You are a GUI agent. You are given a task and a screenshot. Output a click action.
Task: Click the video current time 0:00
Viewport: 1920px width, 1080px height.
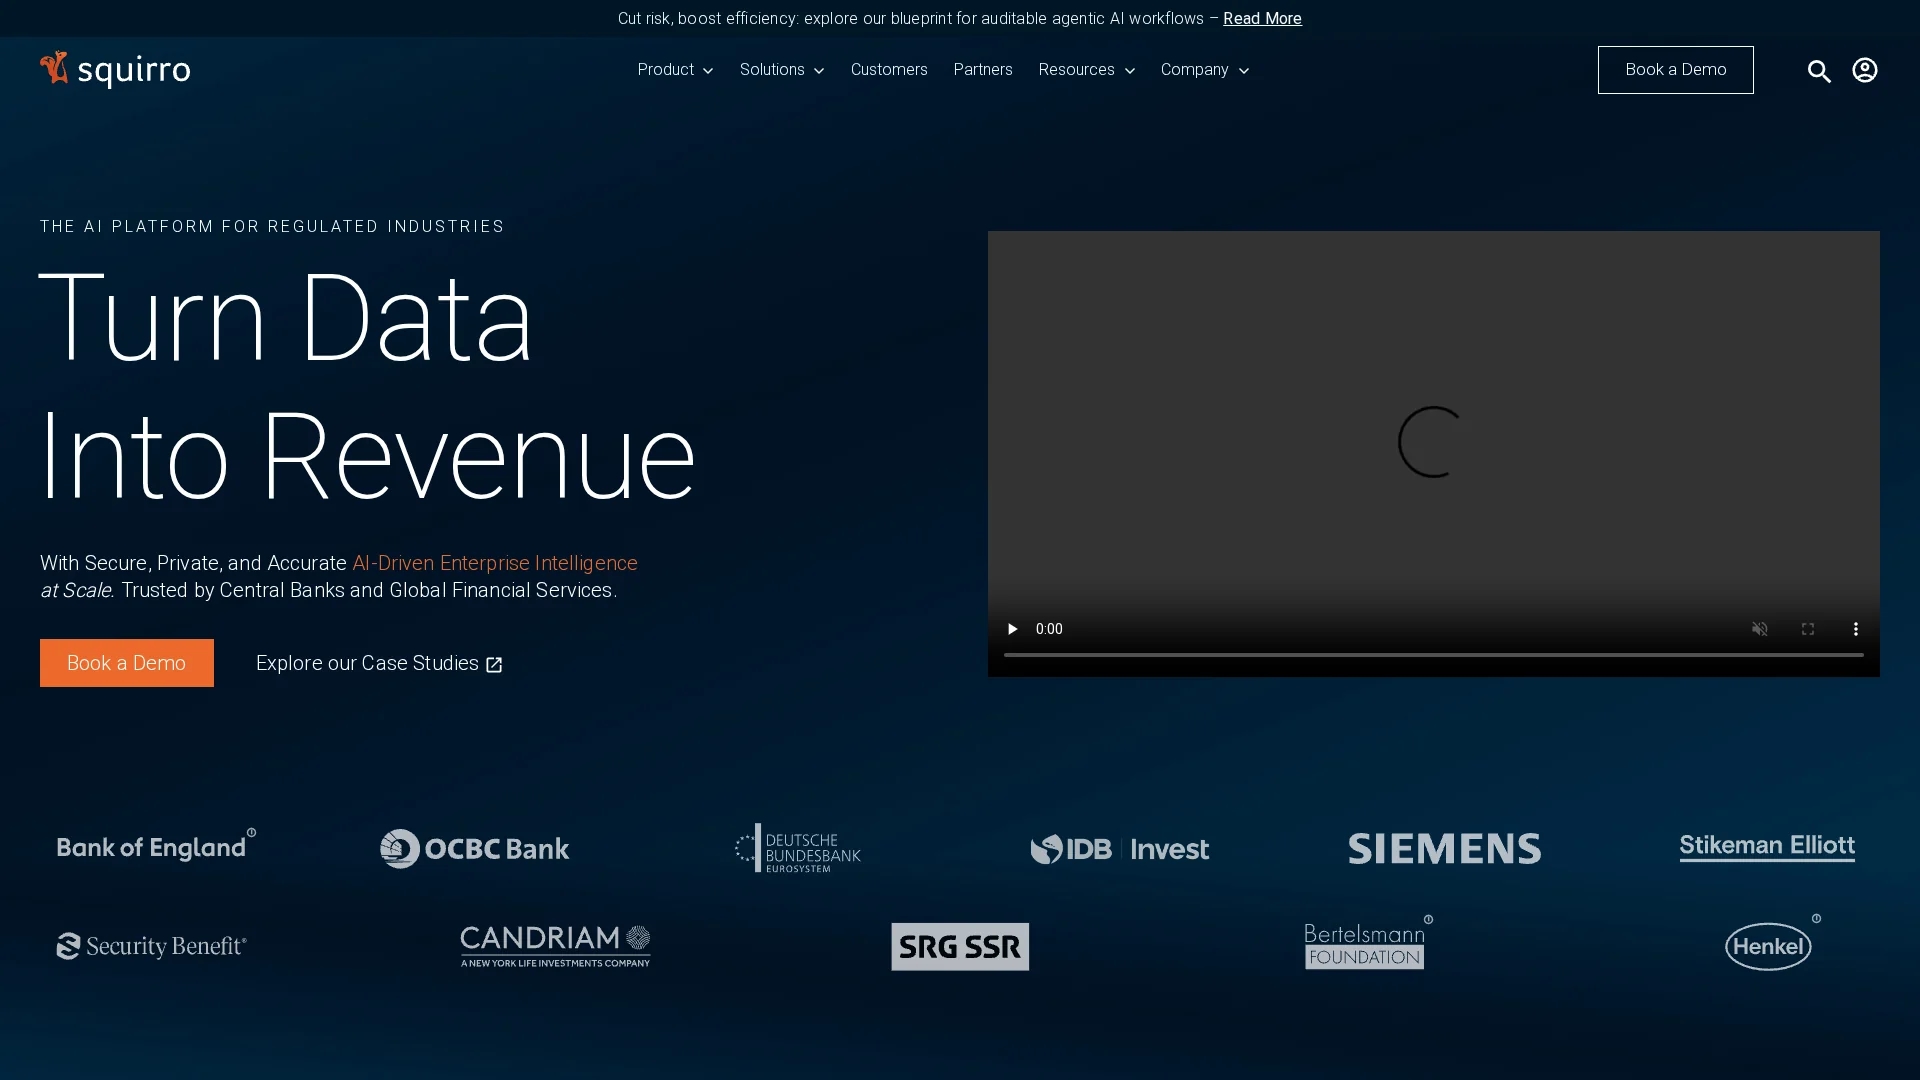[1049, 629]
